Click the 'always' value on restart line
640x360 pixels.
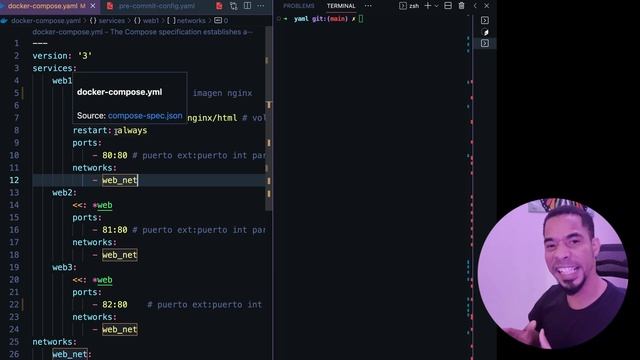[132, 131]
